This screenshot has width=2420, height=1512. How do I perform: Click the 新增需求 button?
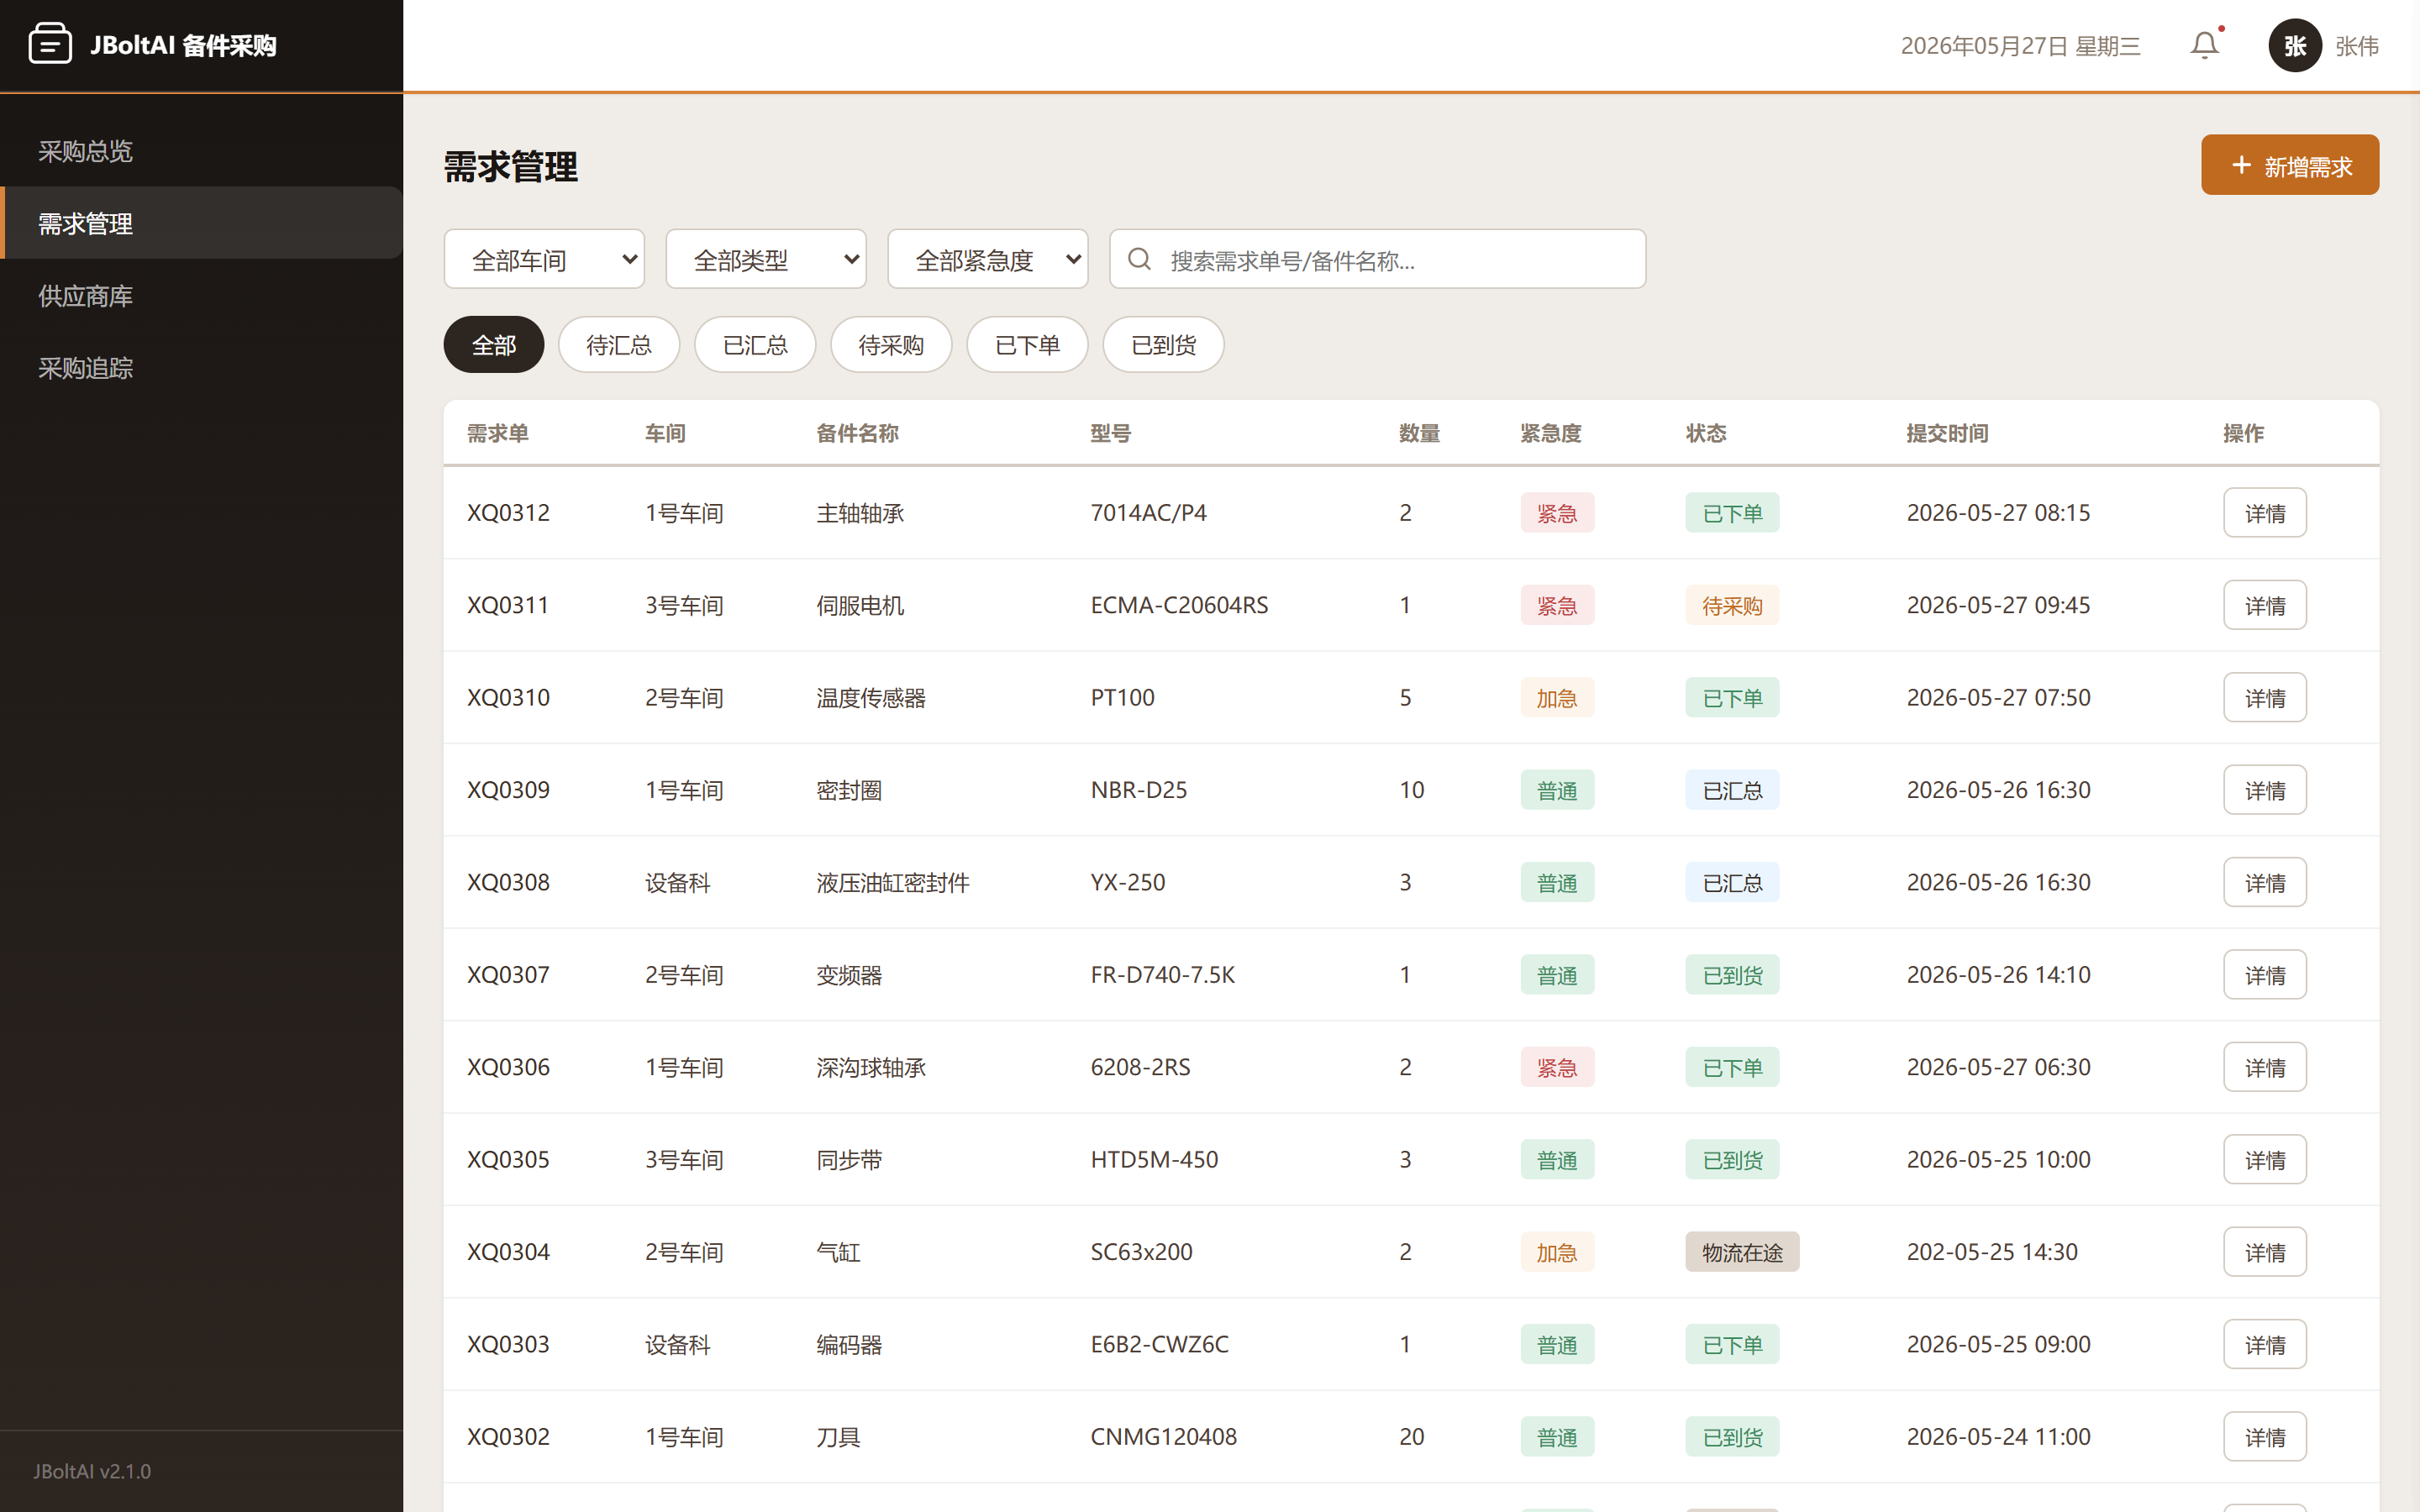click(x=2290, y=165)
